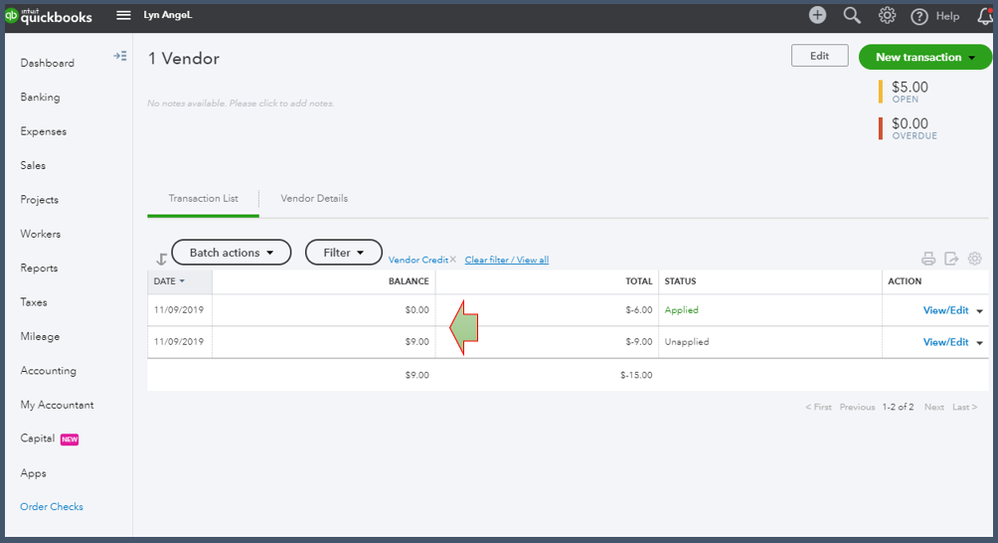Click the Applied status text
Screen dimensions: 998x543
(x=681, y=310)
